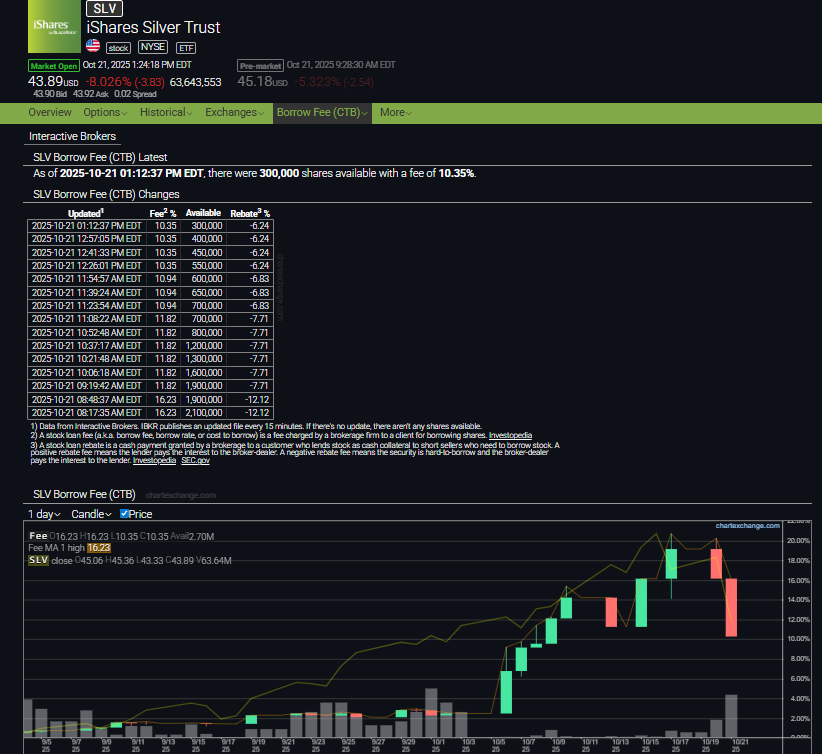This screenshot has width=822, height=754.
Task: Click the Available column header
Action: tap(203, 213)
